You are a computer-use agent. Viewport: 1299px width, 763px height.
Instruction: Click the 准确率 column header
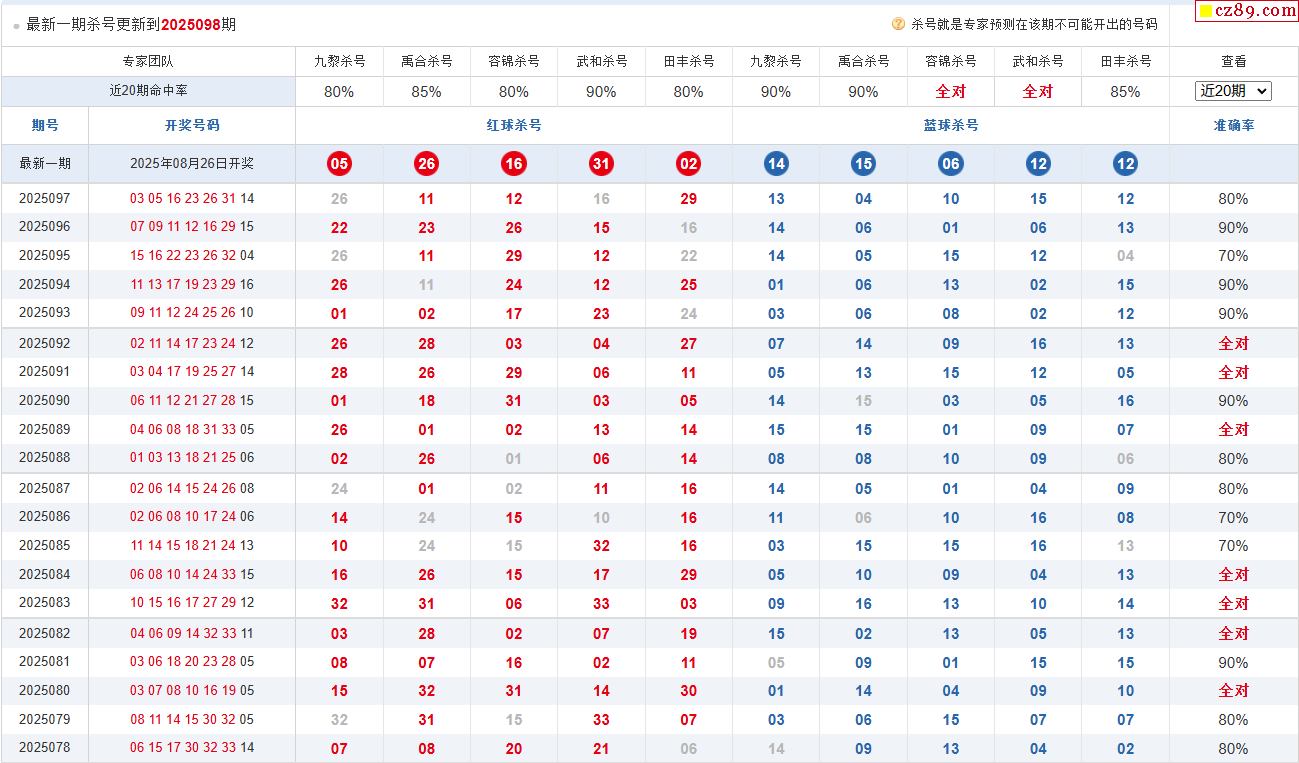pos(1234,125)
